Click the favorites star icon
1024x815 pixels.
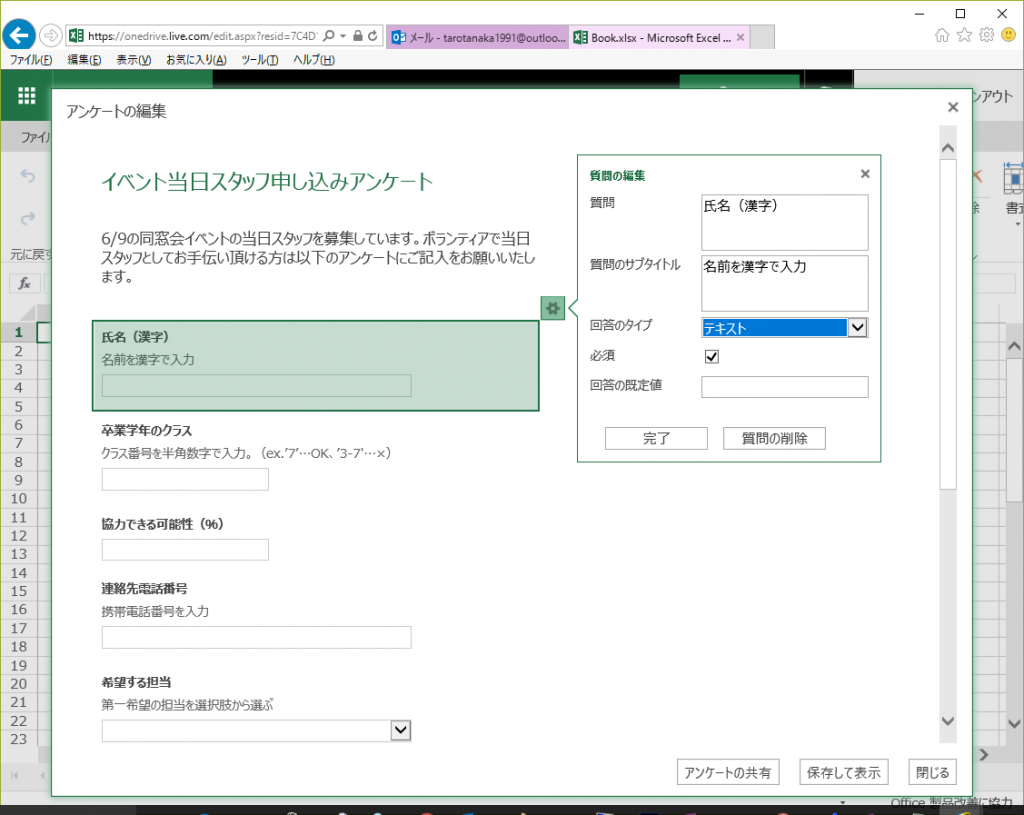click(964, 35)
